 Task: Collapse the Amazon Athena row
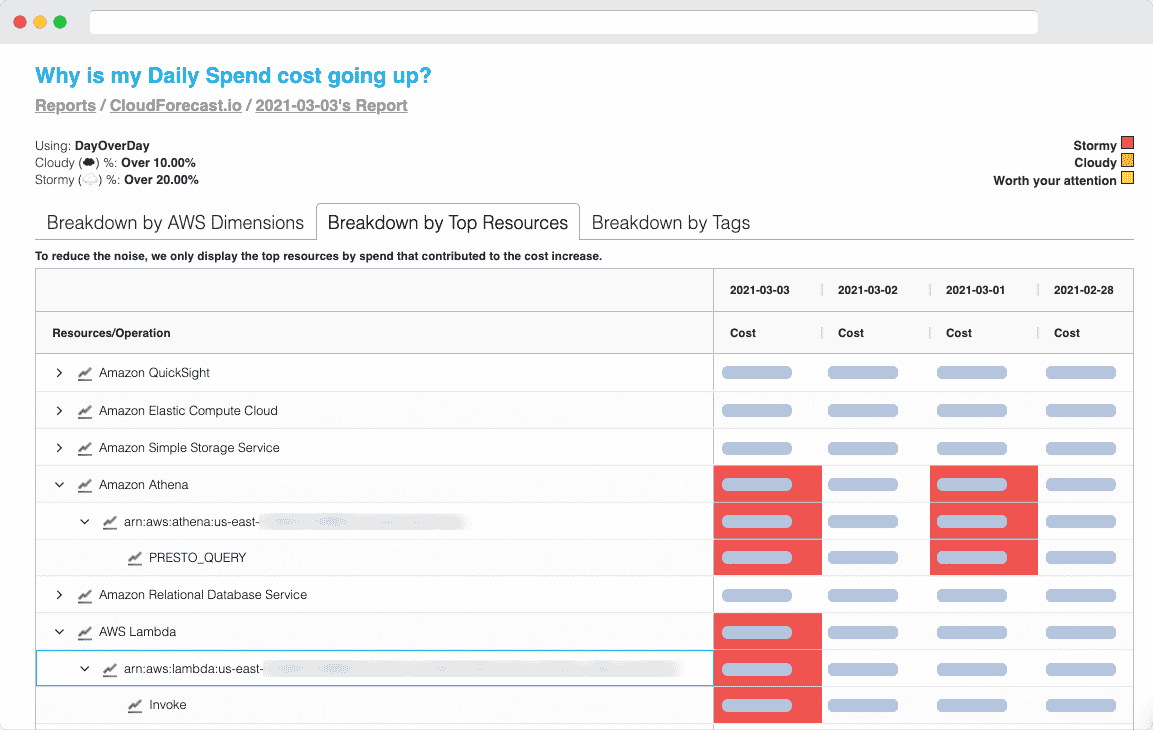[60, 485]
